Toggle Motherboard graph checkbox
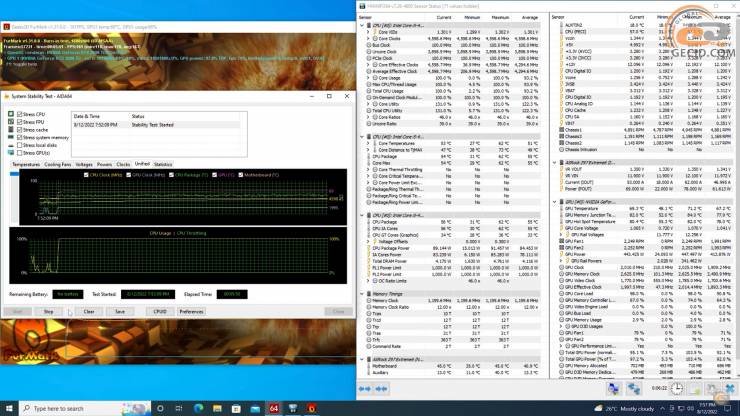The height and width of the screenshot is (416, 740). click(241, 175)
